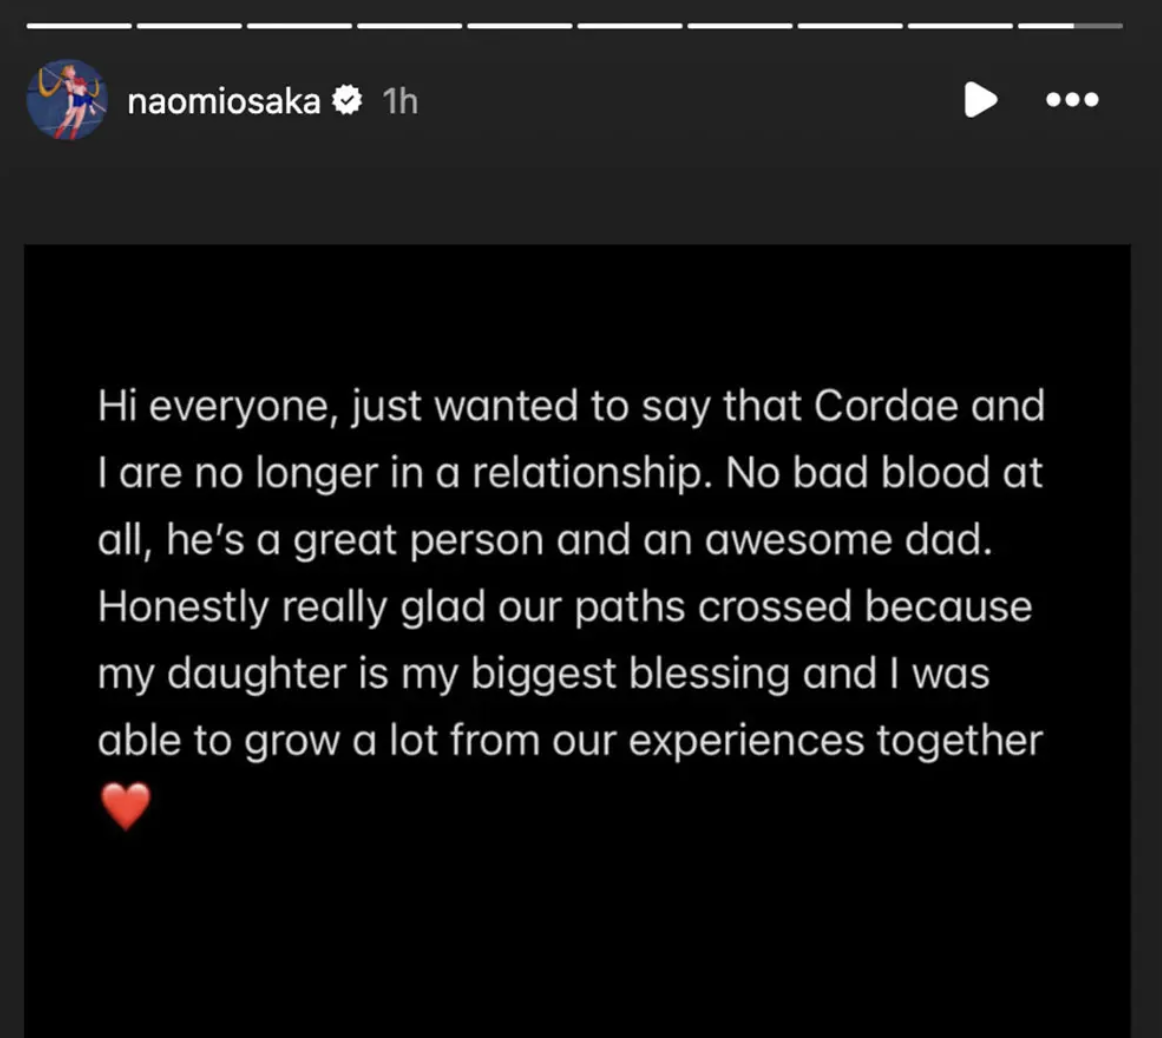
Task: Jump to the first story progress segment
Action: pos(79,25)
